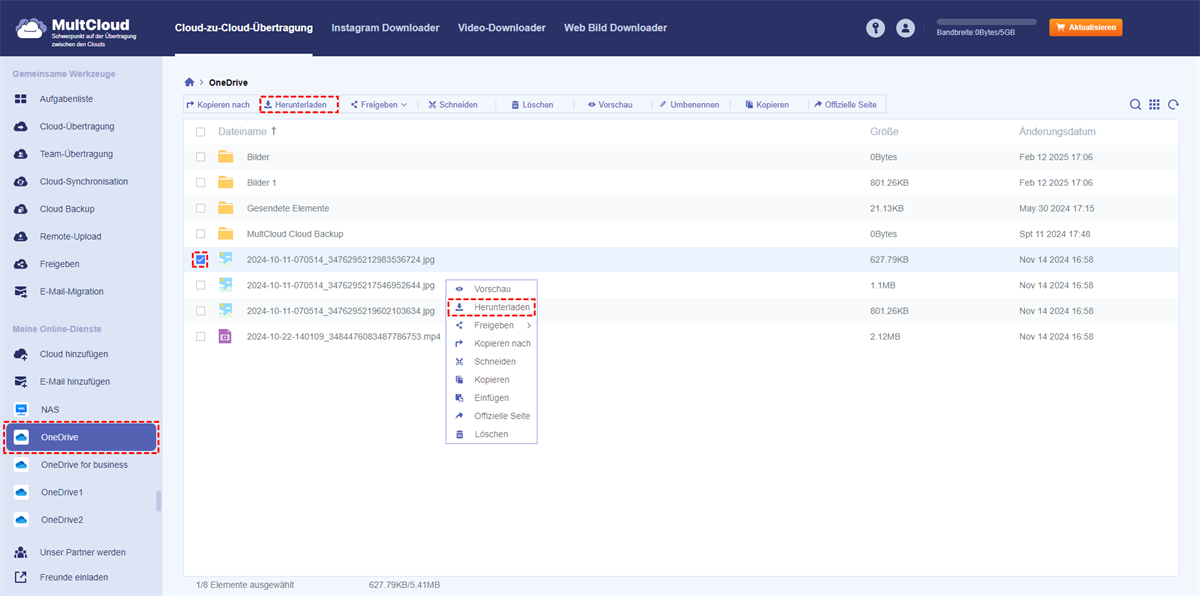The image size is (1200, 596).
Task: Click the search magnifier icon
Action: [1135, 105]
